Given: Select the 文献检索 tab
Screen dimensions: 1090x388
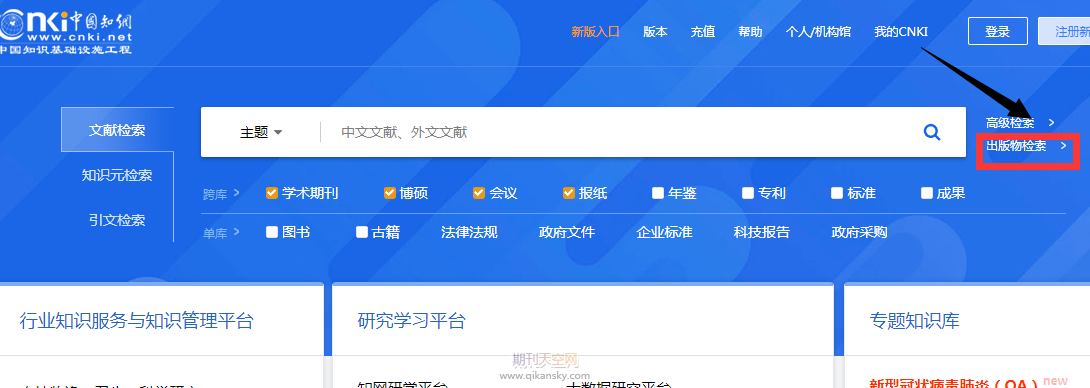Looking at the screenshot, I should tap(117, 130).
